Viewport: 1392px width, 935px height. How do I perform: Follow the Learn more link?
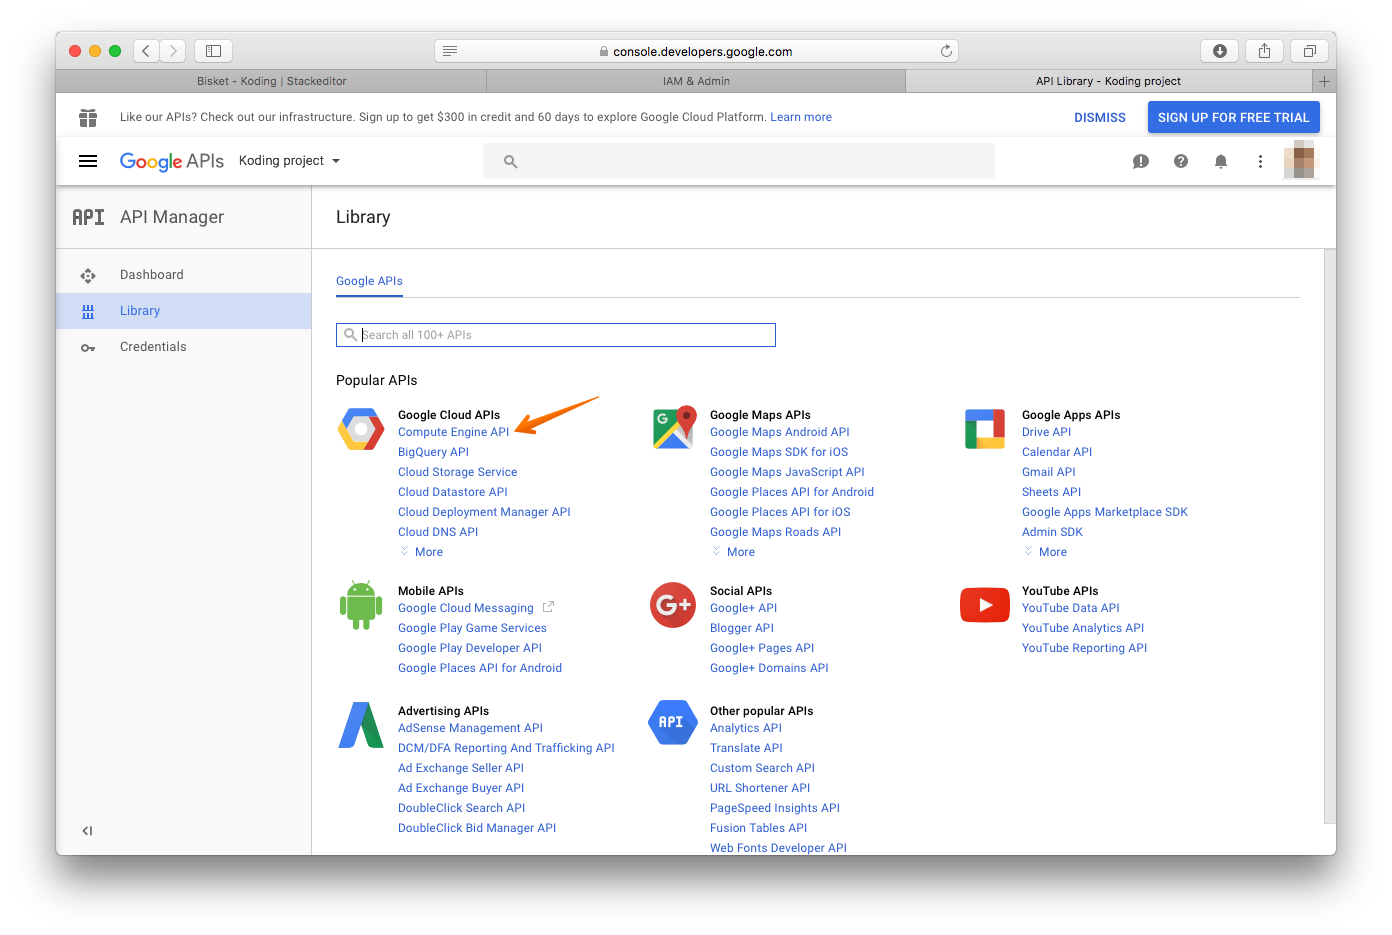tap(801, 117)
